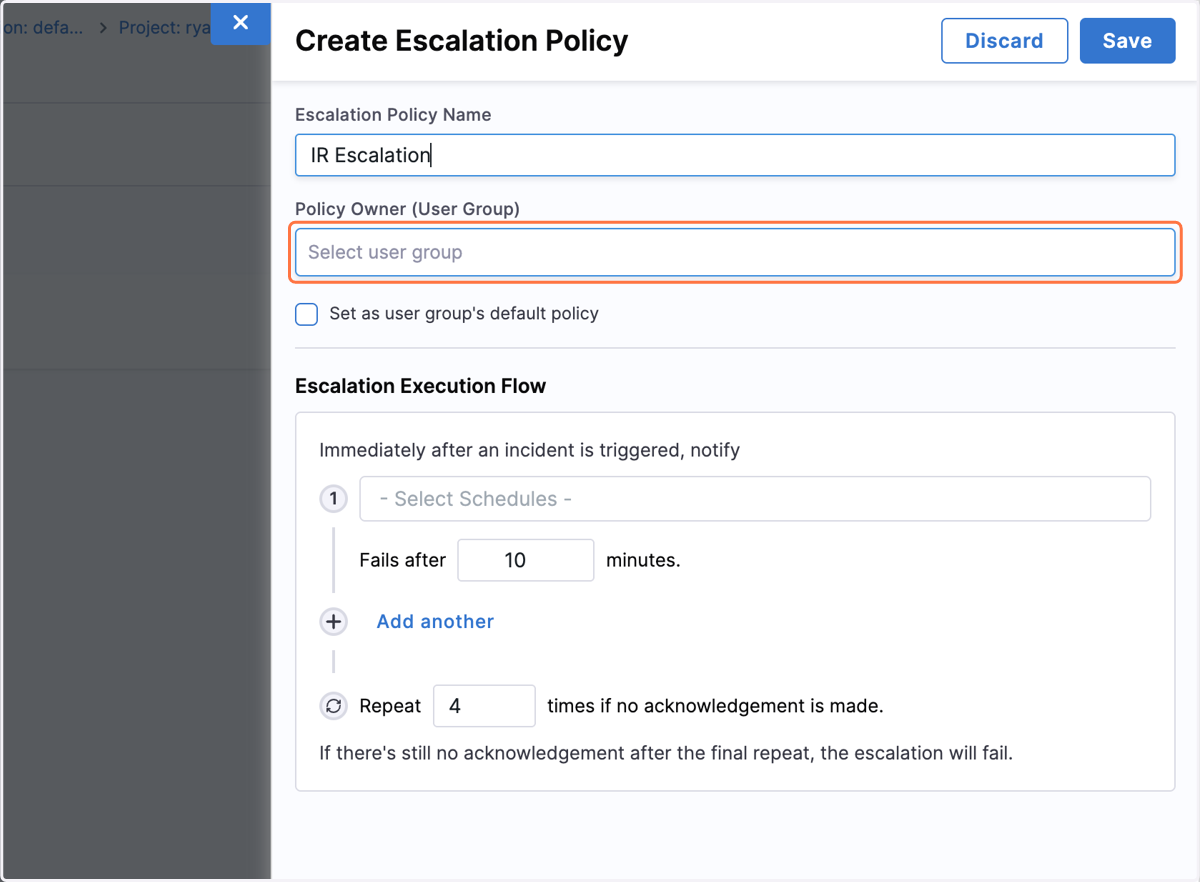The height and width of the screenshot is (882, 1200).
Task: Click the Create Escalation Policy title
Action: click(462, 41)
